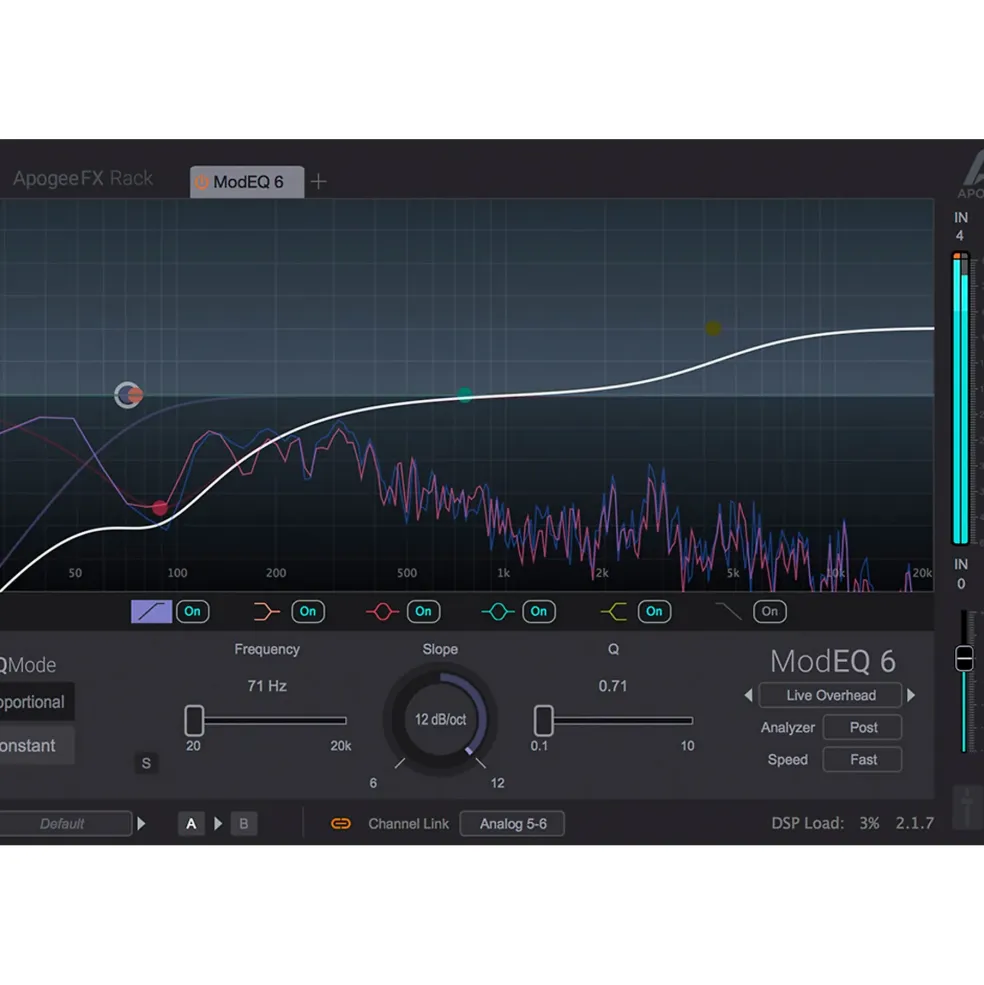Click the Slope 12 dB/oct knob
The width and height of the screenshot is (984, 985).
coord(440,720)
